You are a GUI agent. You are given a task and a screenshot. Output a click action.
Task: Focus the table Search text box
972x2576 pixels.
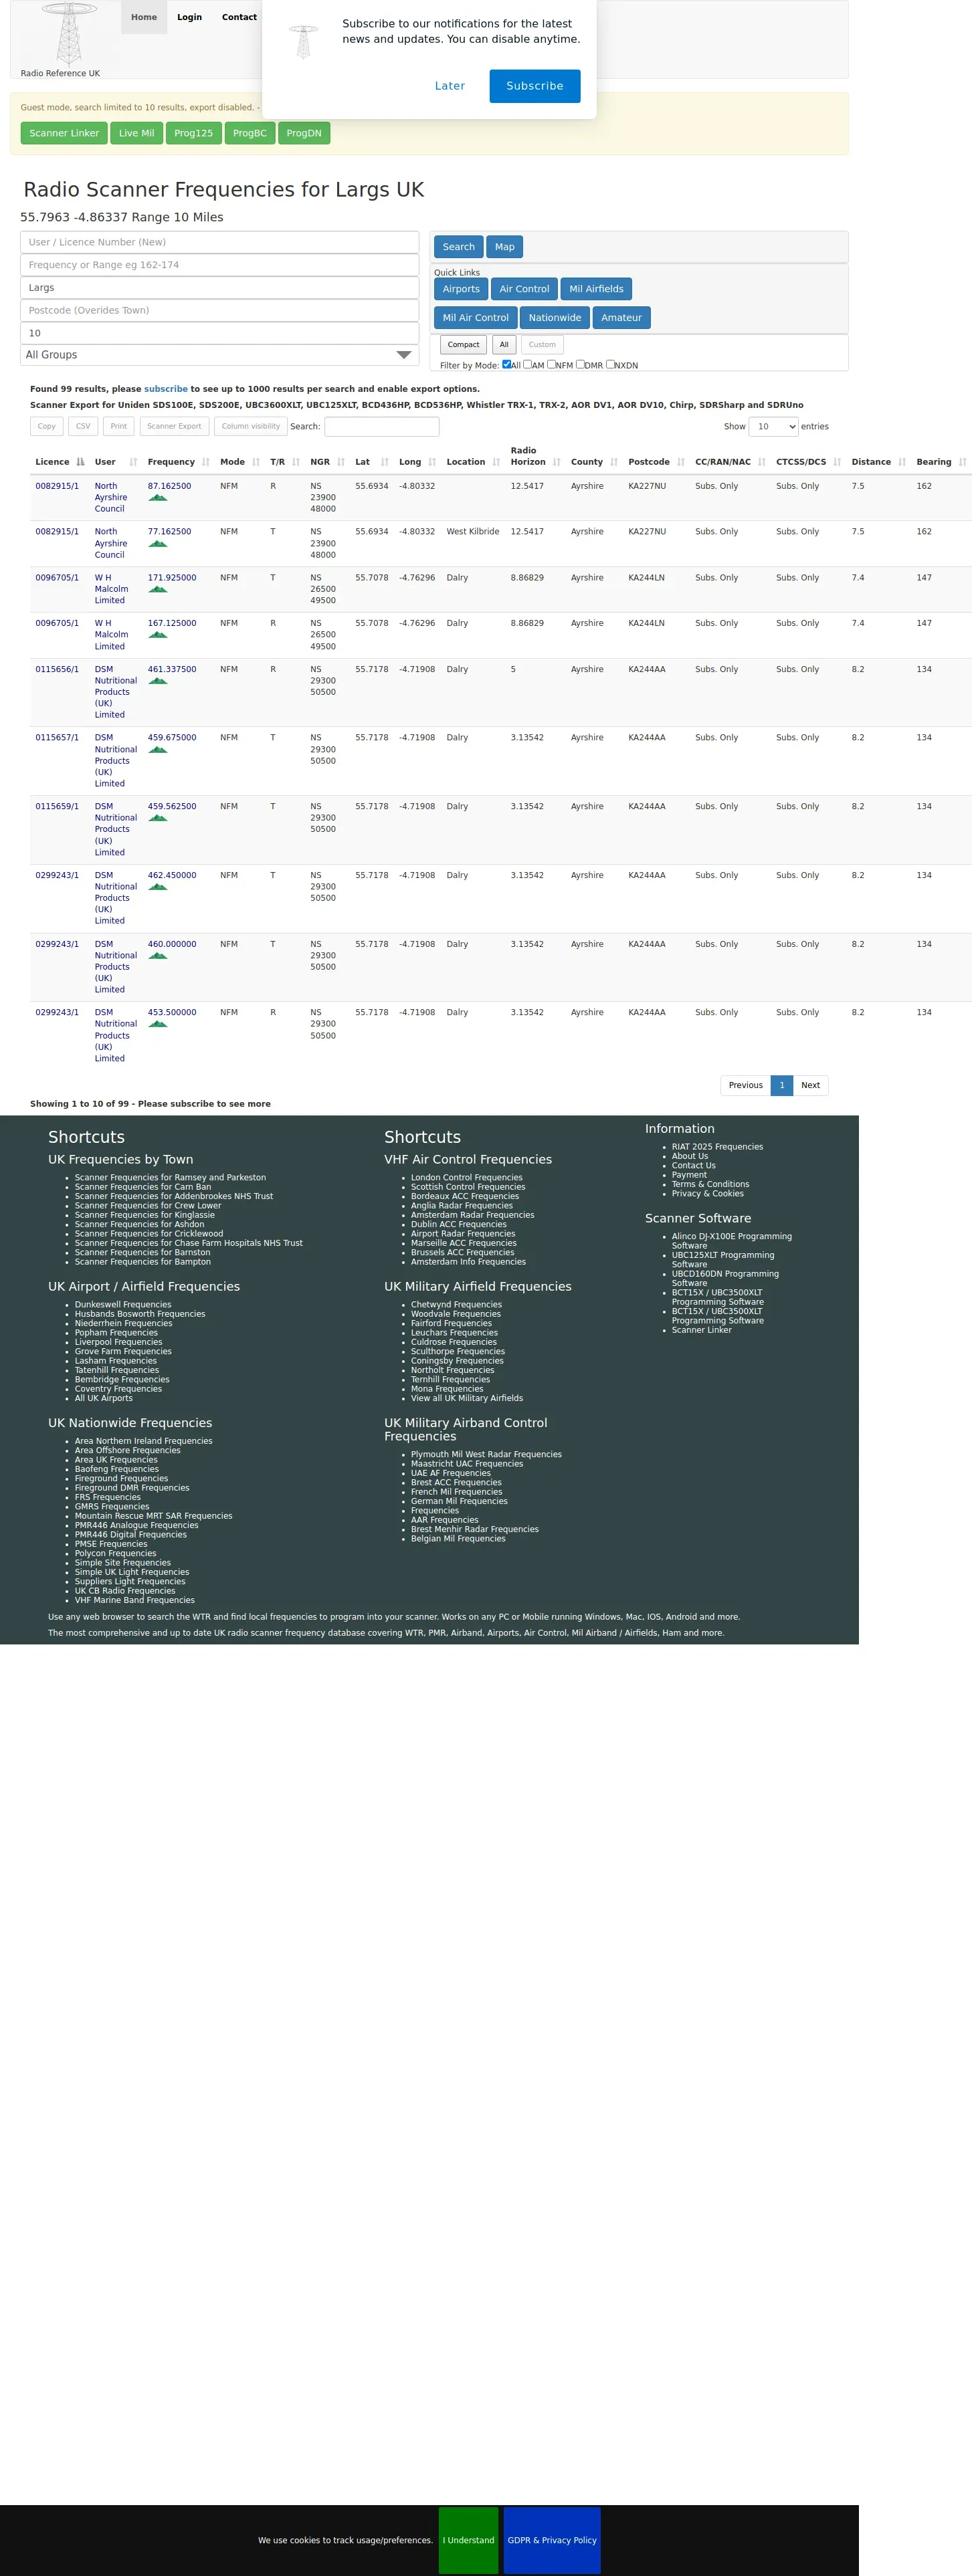tap(382, 427)
